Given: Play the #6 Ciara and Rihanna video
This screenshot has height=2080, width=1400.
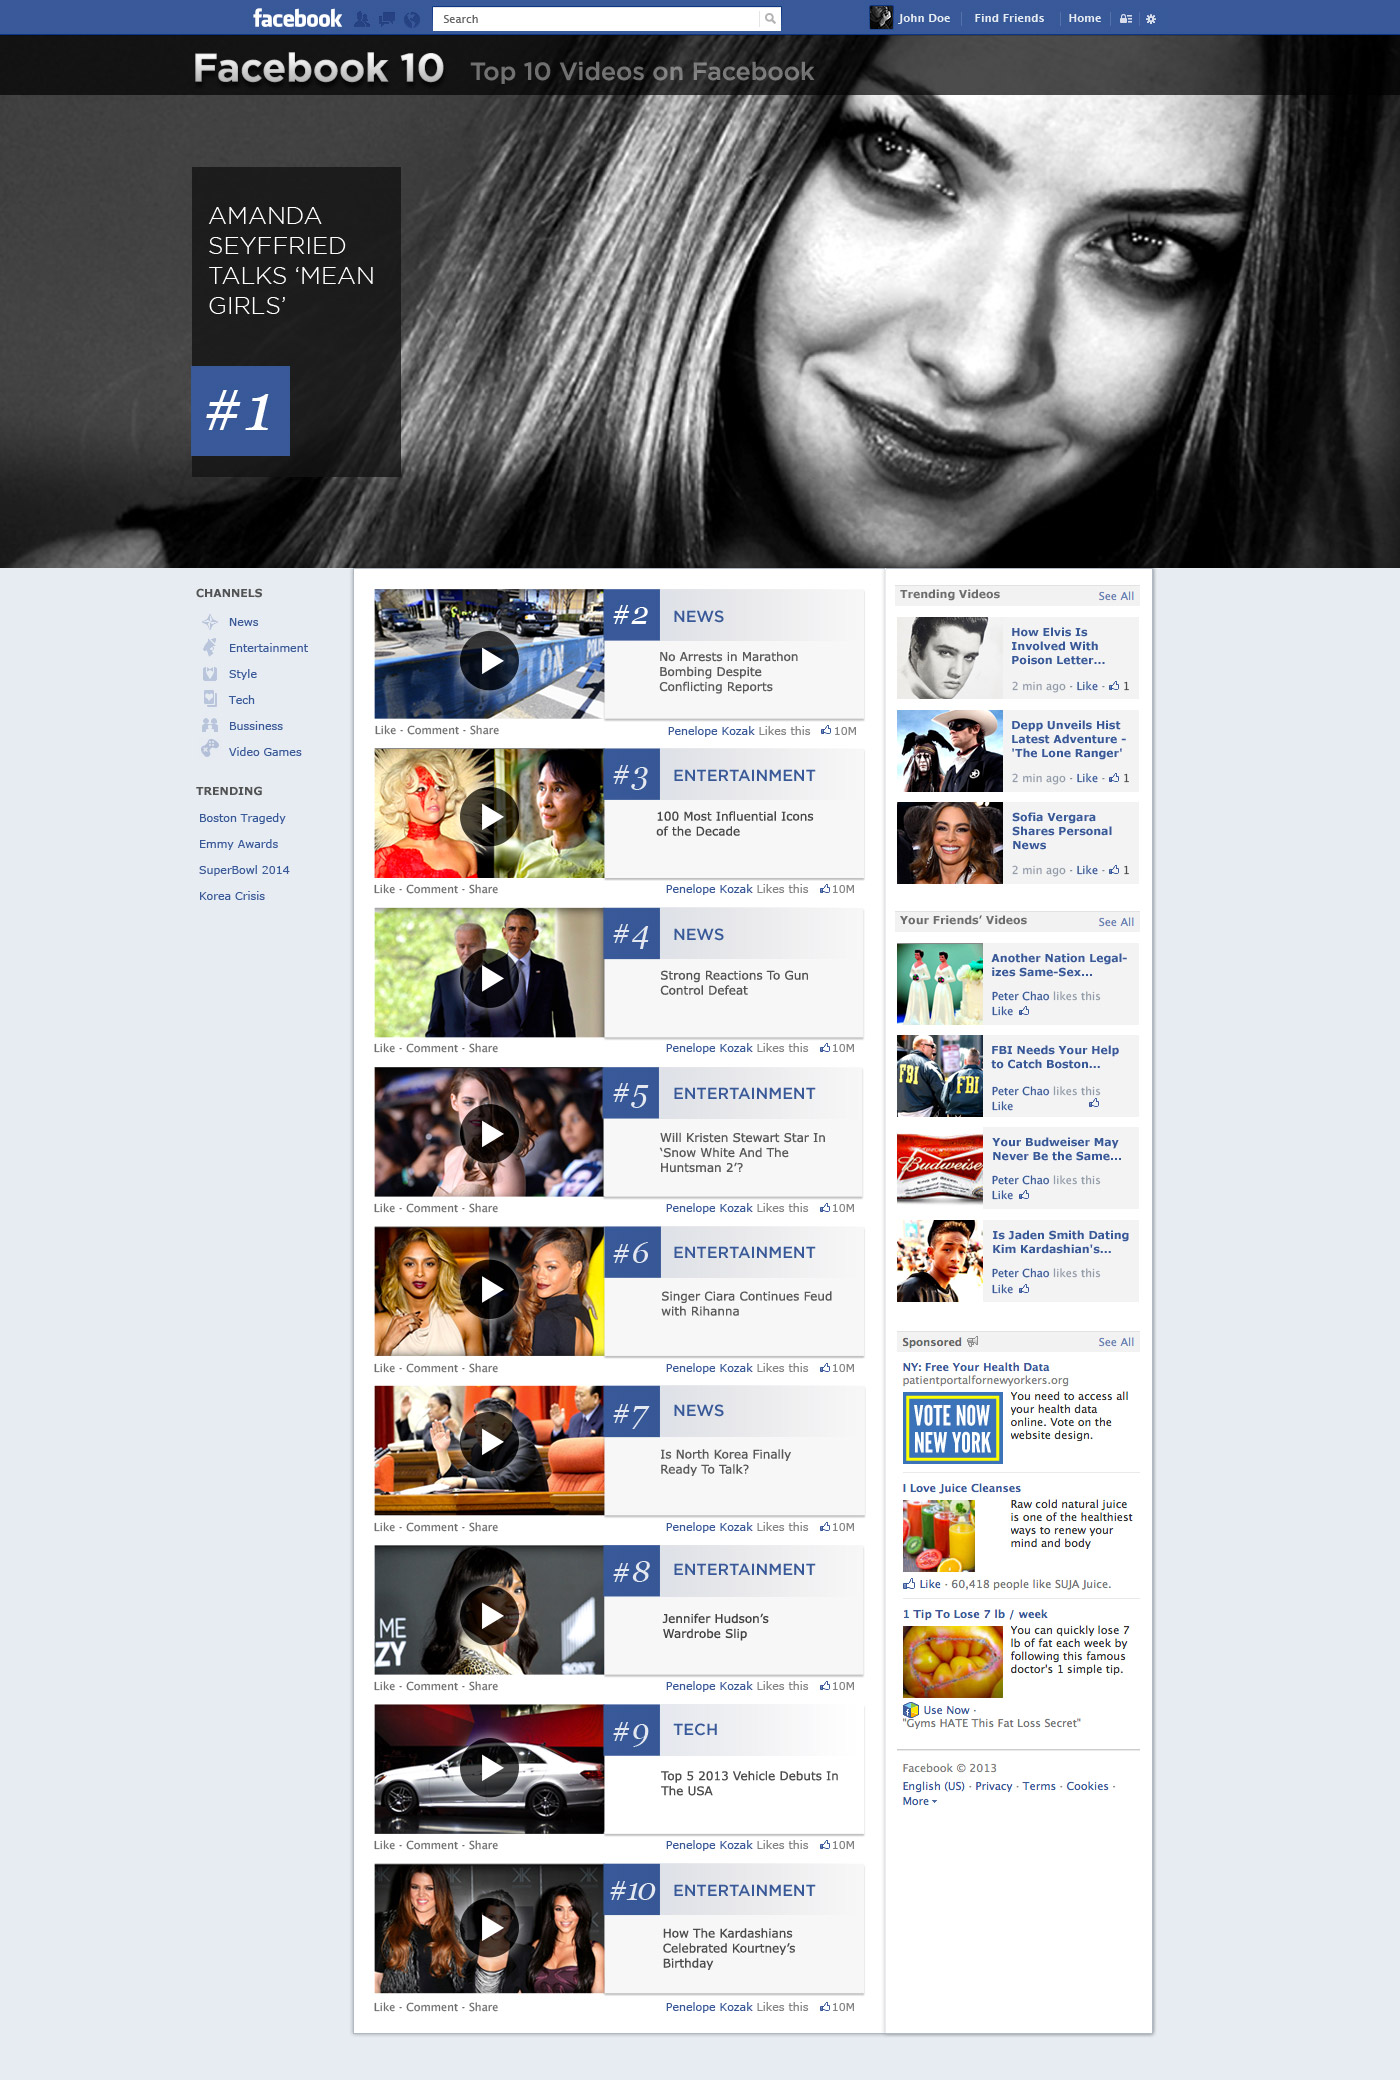Looking at the screenshot, I should click(x=489, y=1289).
